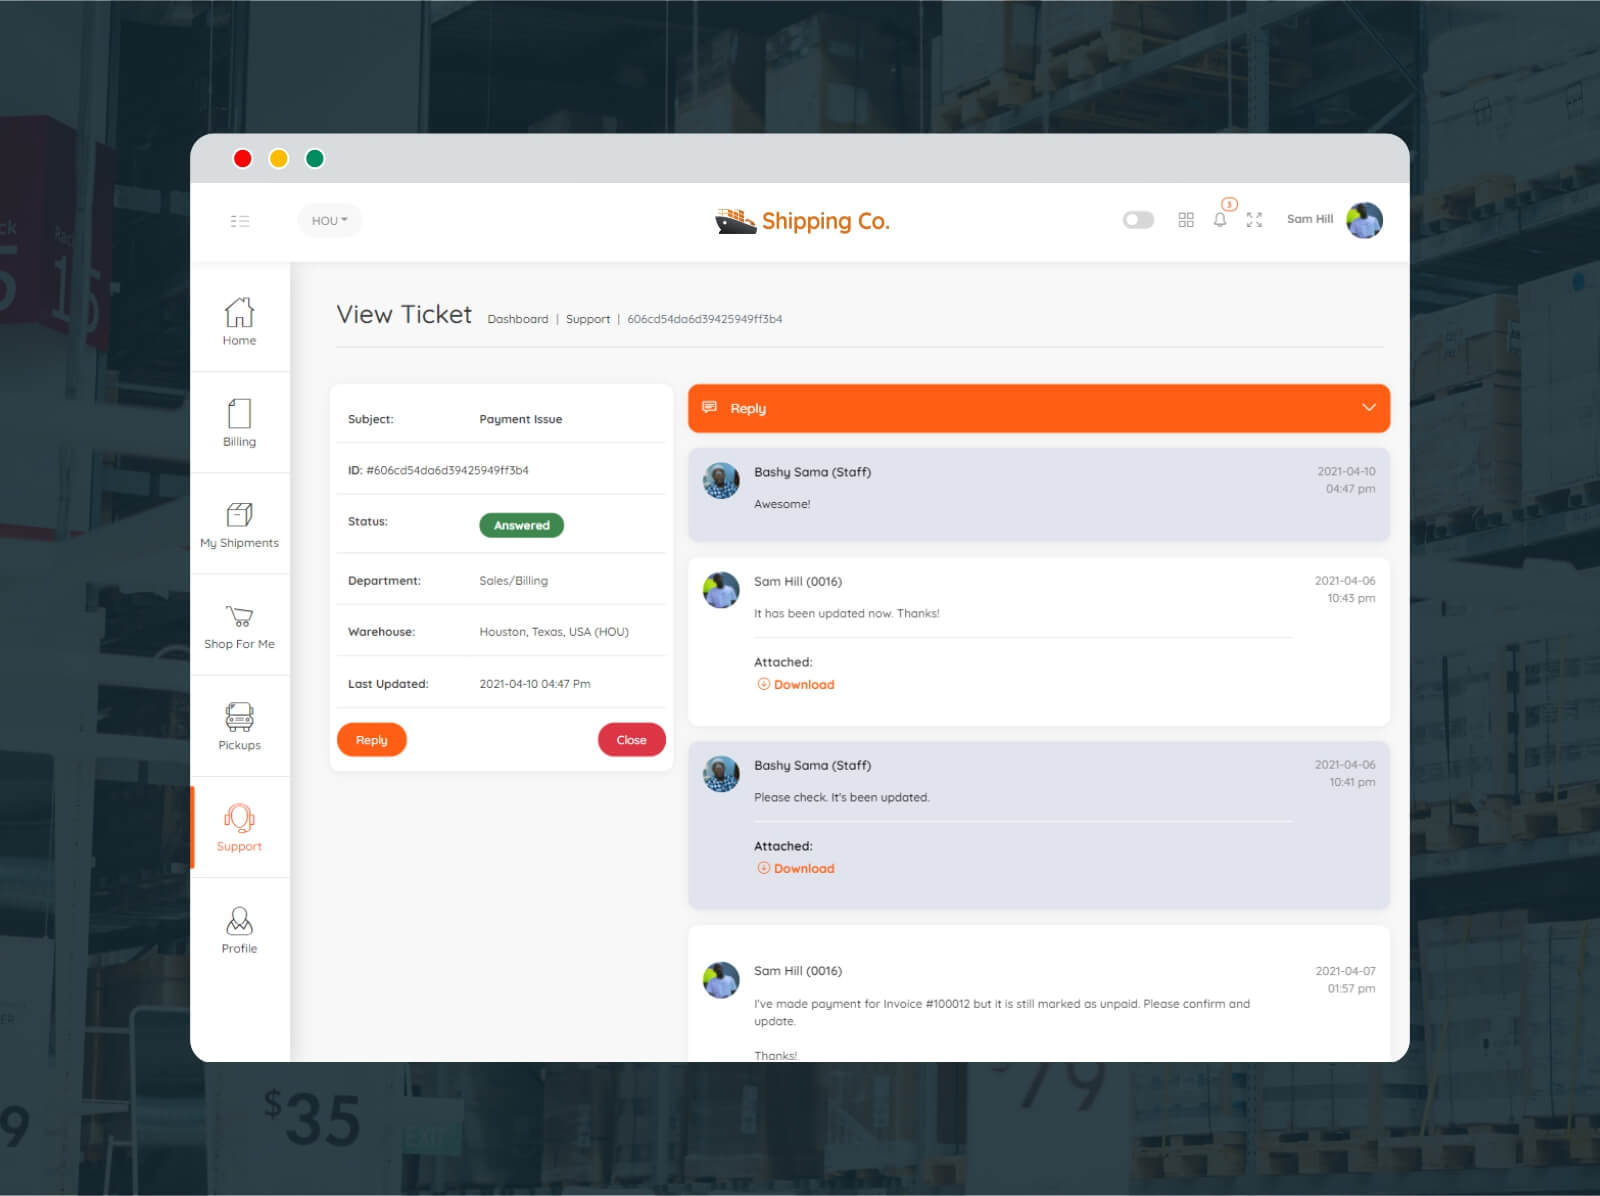1600x1196 pixels.
Task: Click Sam Hill's avatar on the invoice message
Action: click(721, 980)
